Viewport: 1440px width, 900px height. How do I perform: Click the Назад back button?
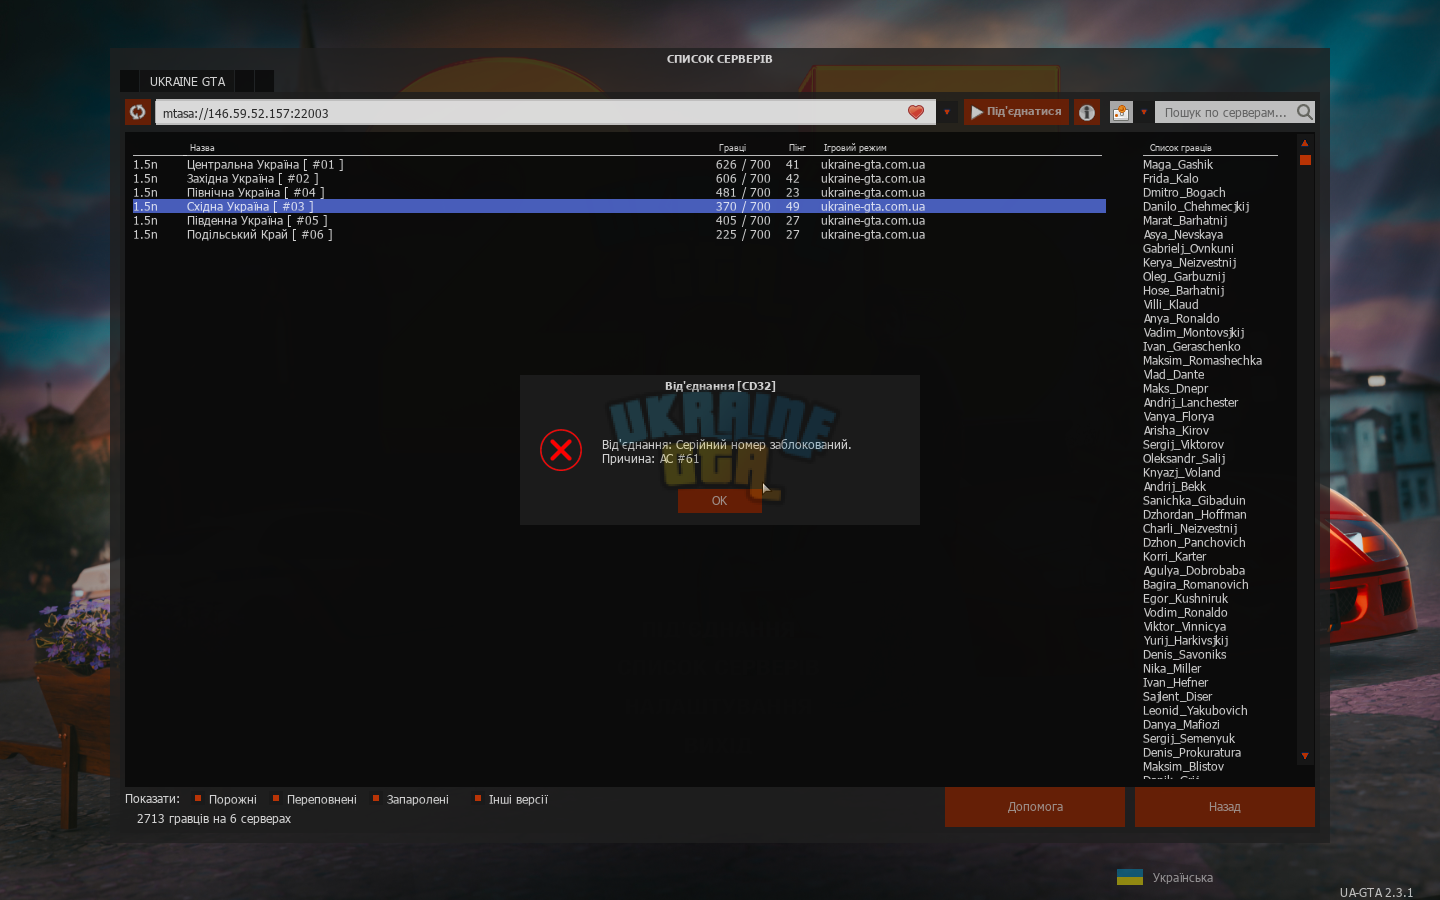[x=1225, y=807]
